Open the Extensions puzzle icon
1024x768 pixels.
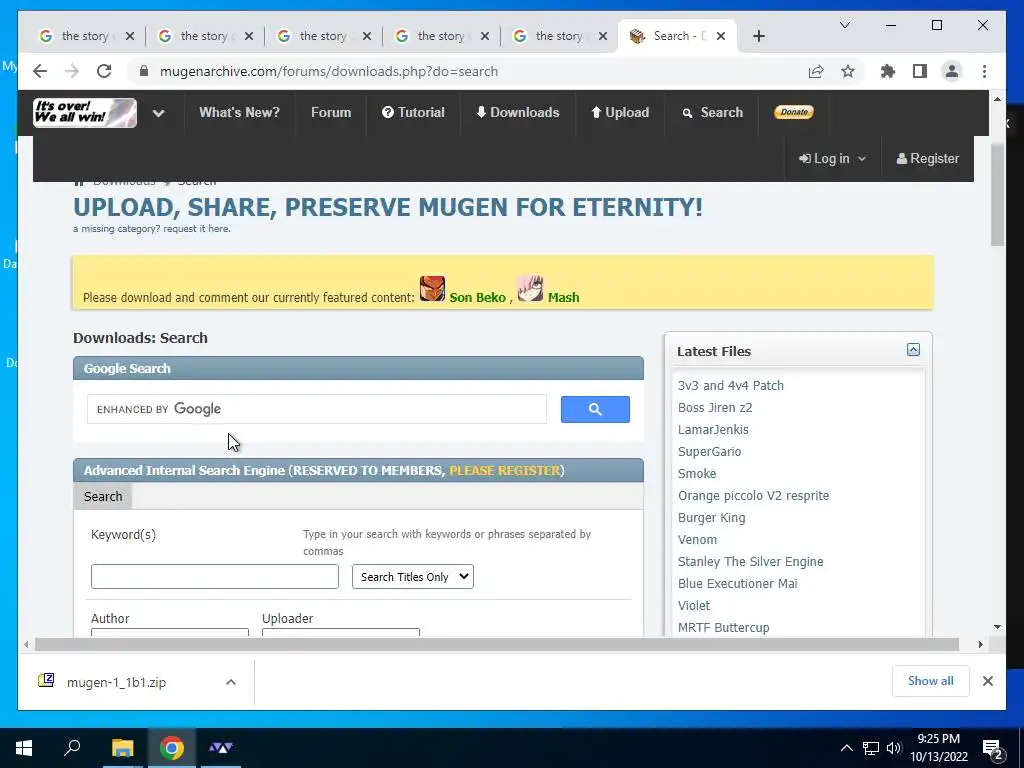pos(888,71)
